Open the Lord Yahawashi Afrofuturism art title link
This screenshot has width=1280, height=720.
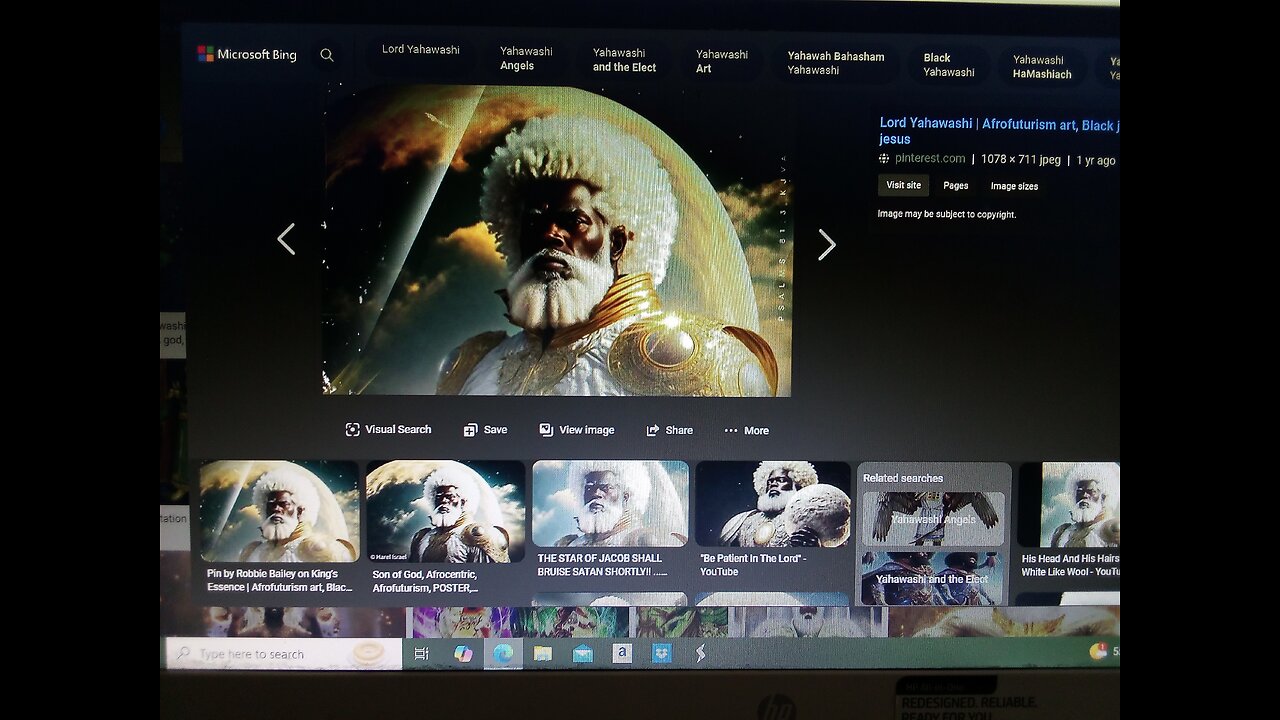999,131
